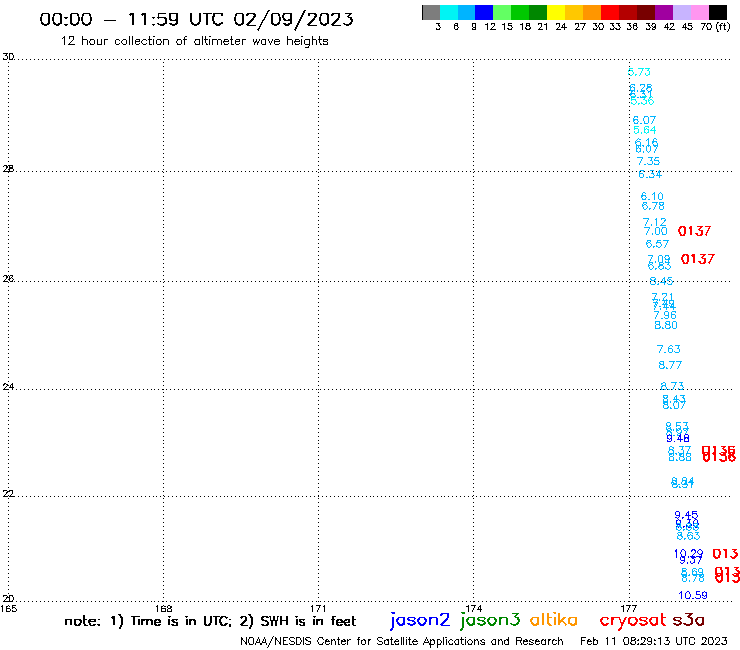The height and width of the screenshot is (650, 740).
Task: Click the jason2 satellite label
Action: 420,620
